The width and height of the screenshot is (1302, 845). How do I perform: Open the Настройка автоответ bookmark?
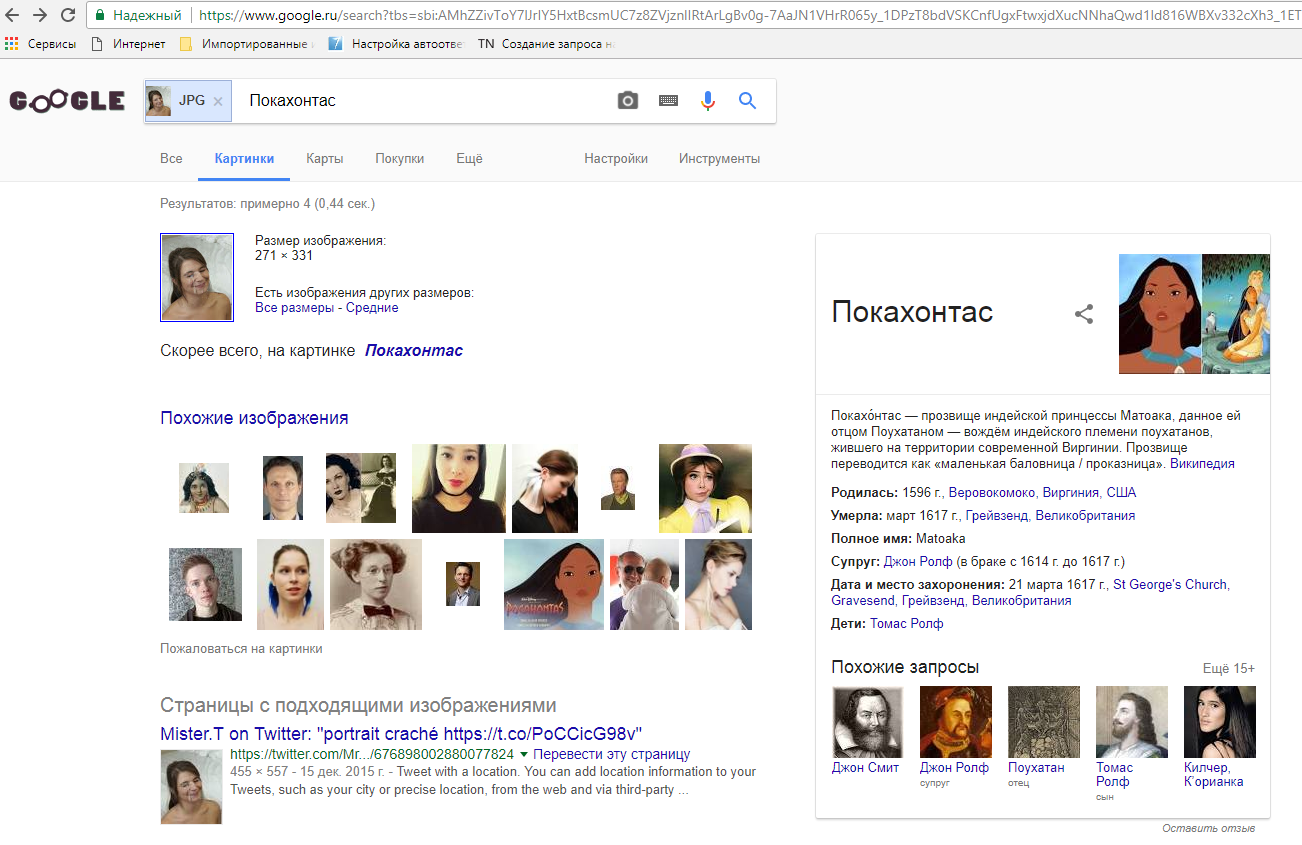(x=396, y=44)
